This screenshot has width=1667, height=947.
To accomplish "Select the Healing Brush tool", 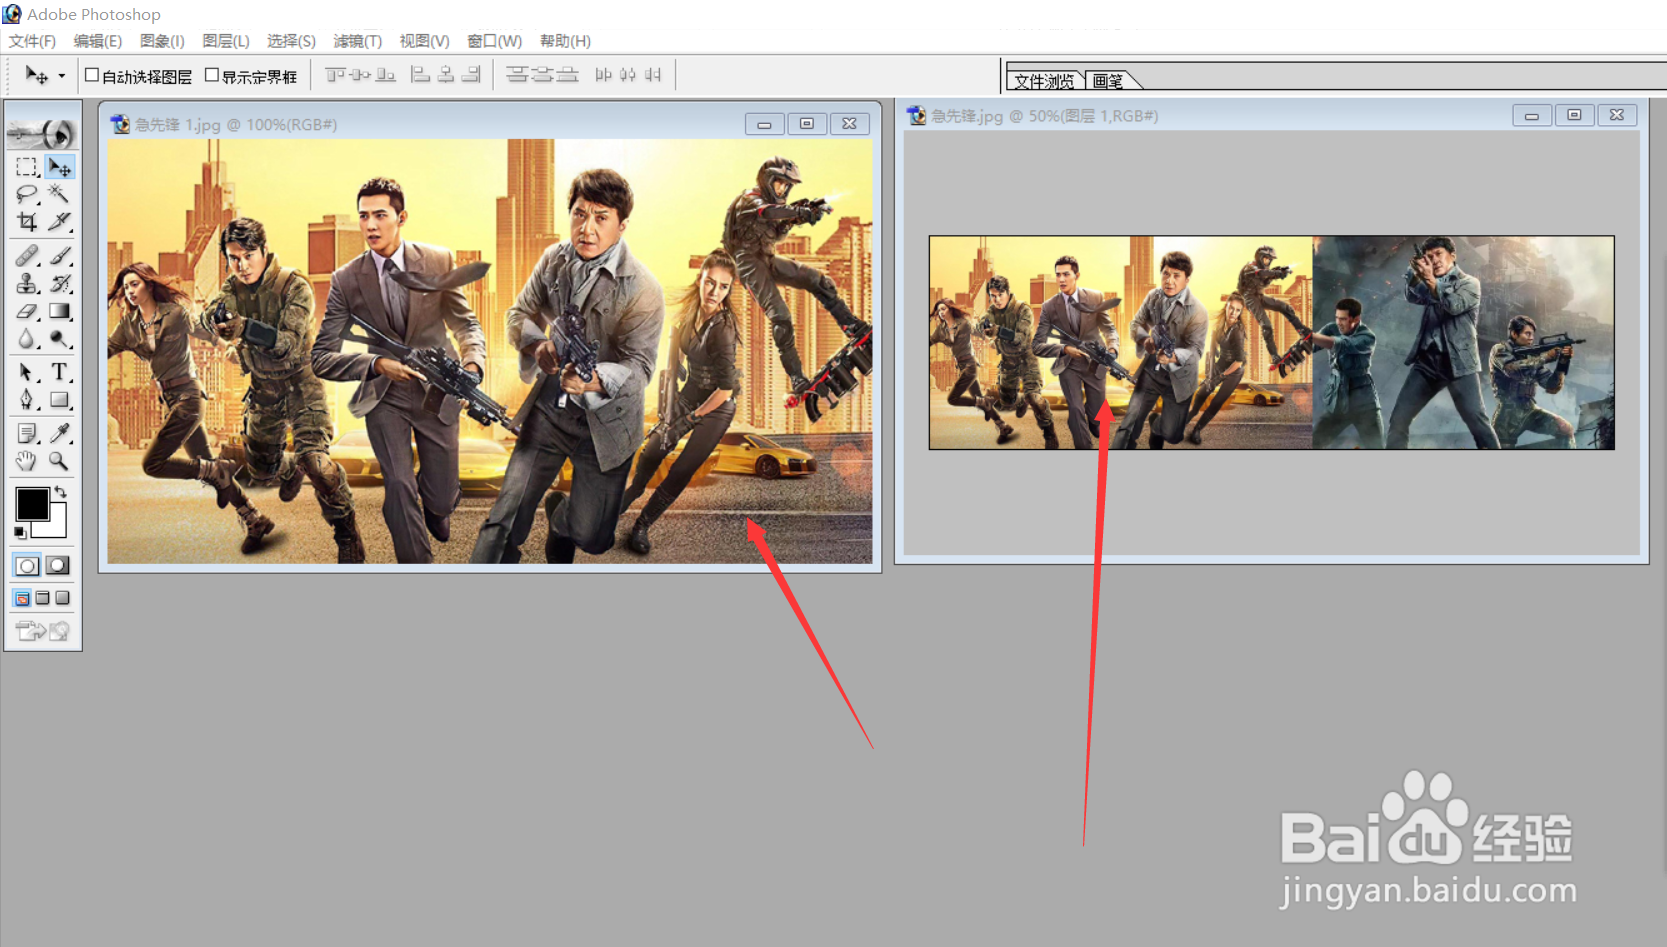I will coord(27,256).
